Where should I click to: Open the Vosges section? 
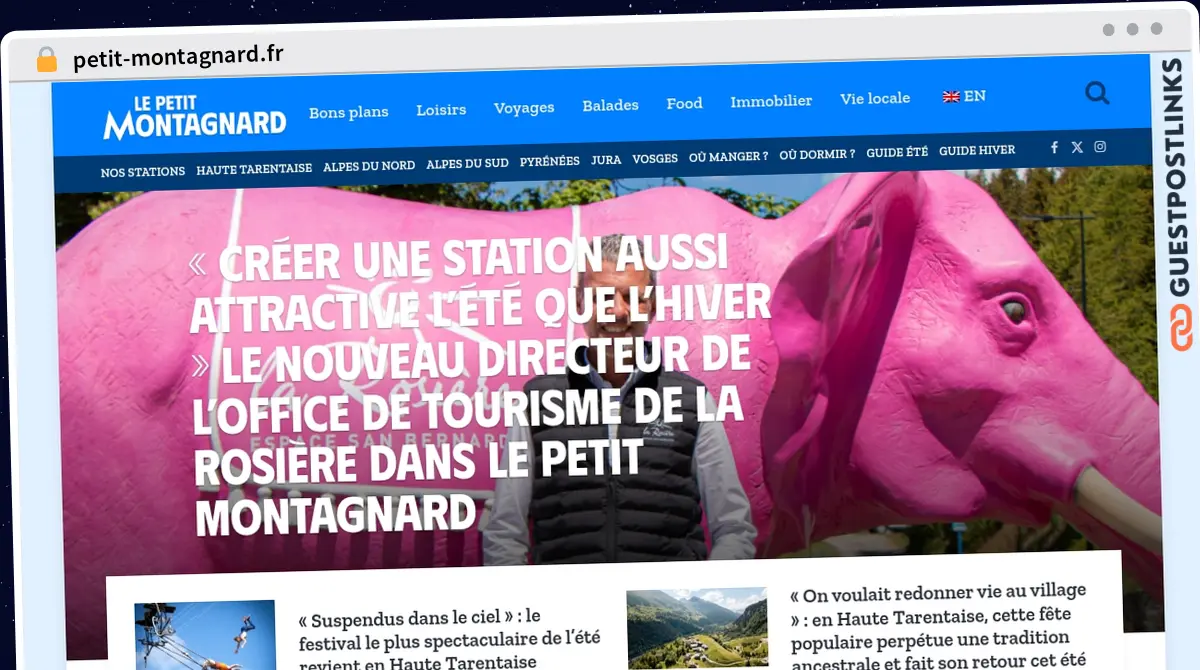coord(655,158)
